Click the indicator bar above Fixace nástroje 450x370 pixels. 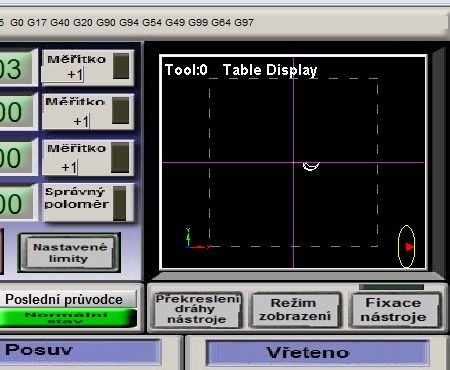point(391,287)
